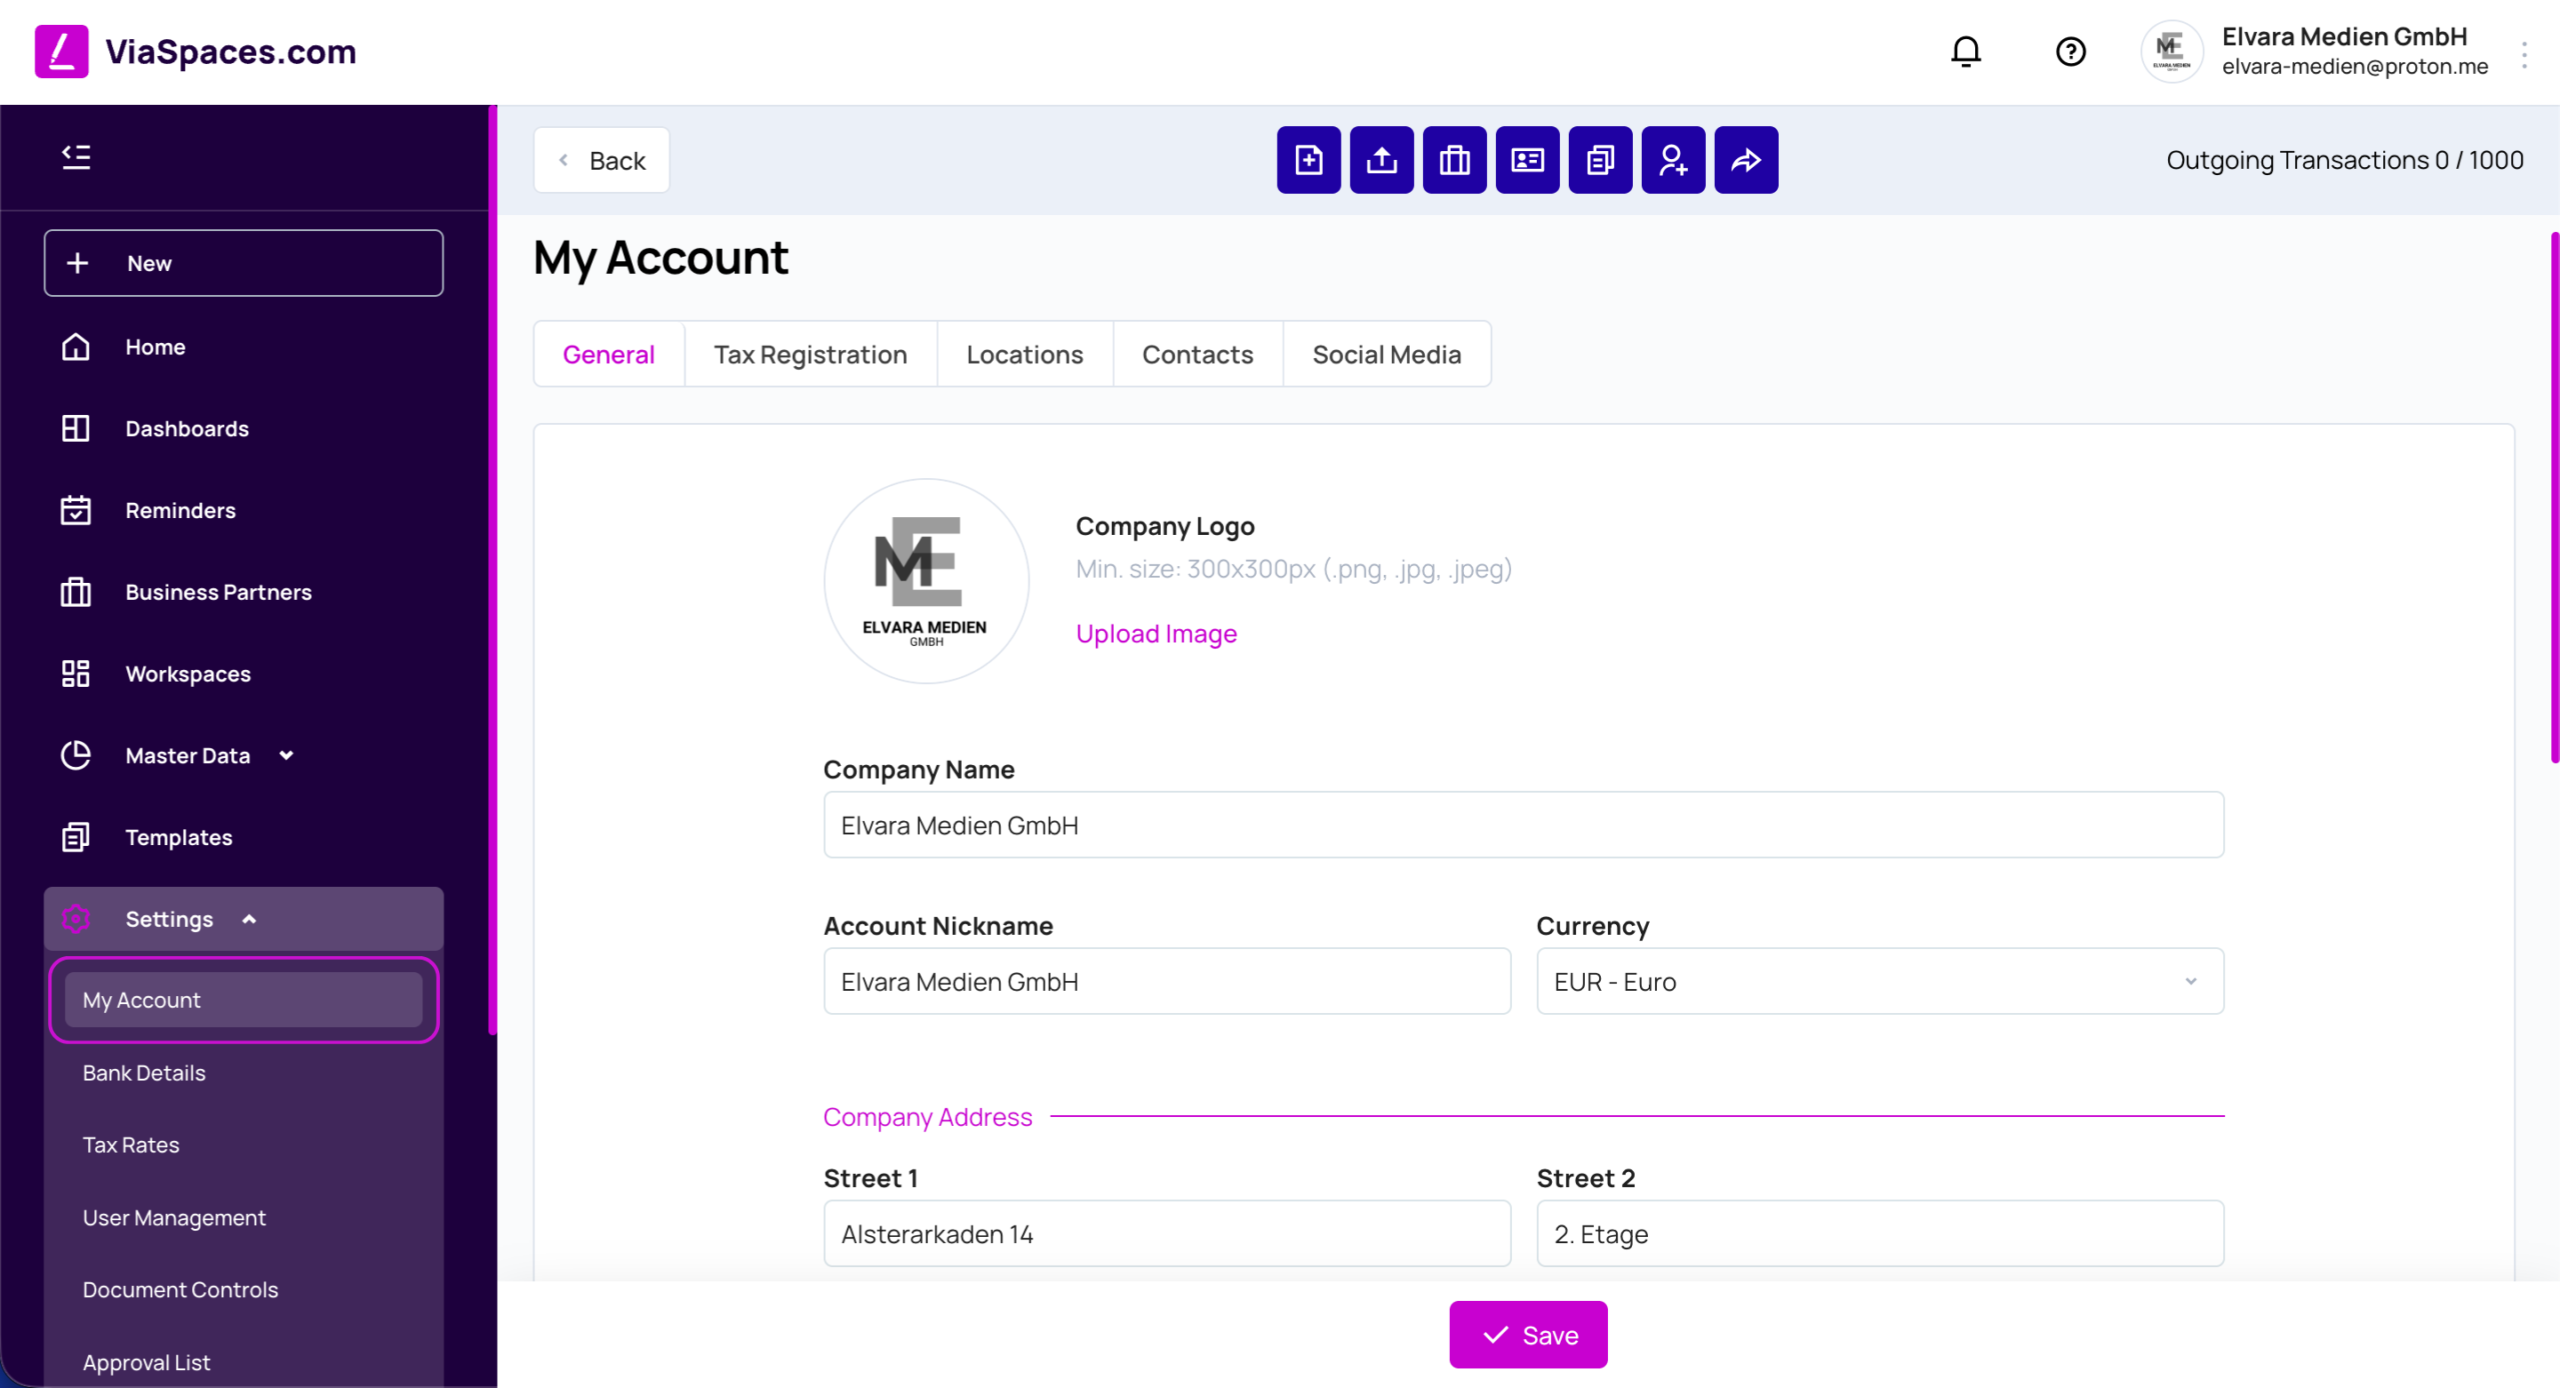Open Bank Details in the sidebar
This screenshot has width=2560, height=1388.
[x=144, y=1072]
